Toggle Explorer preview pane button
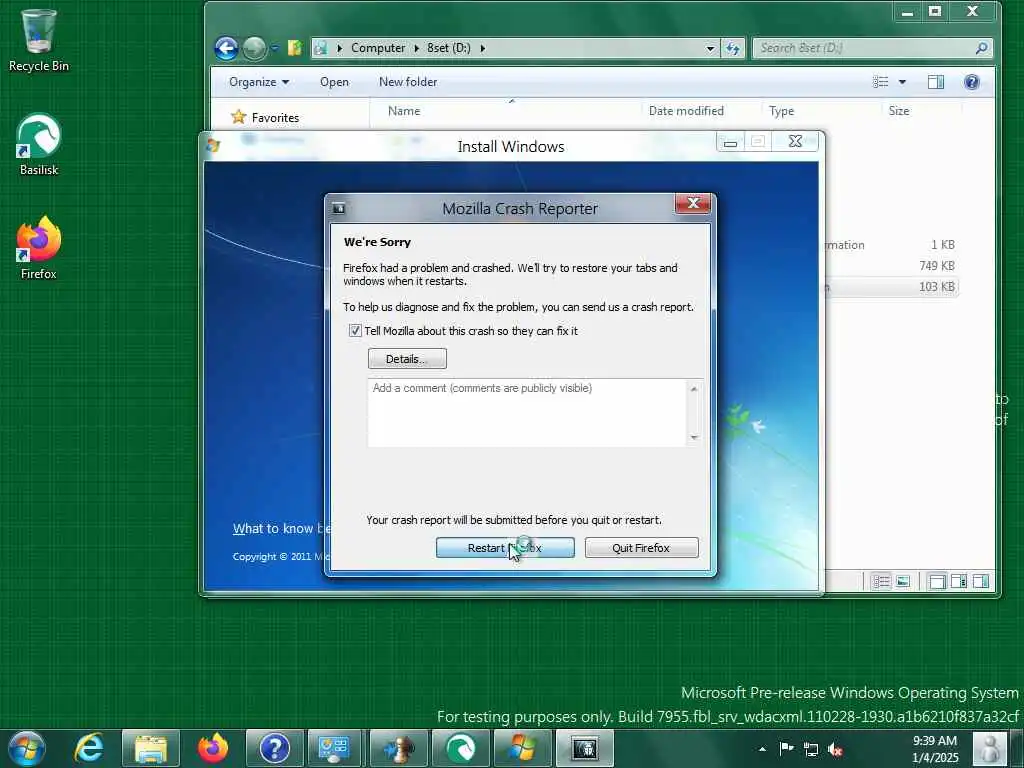The height and width of the screenshot is (768, 1024). (936, 82)
